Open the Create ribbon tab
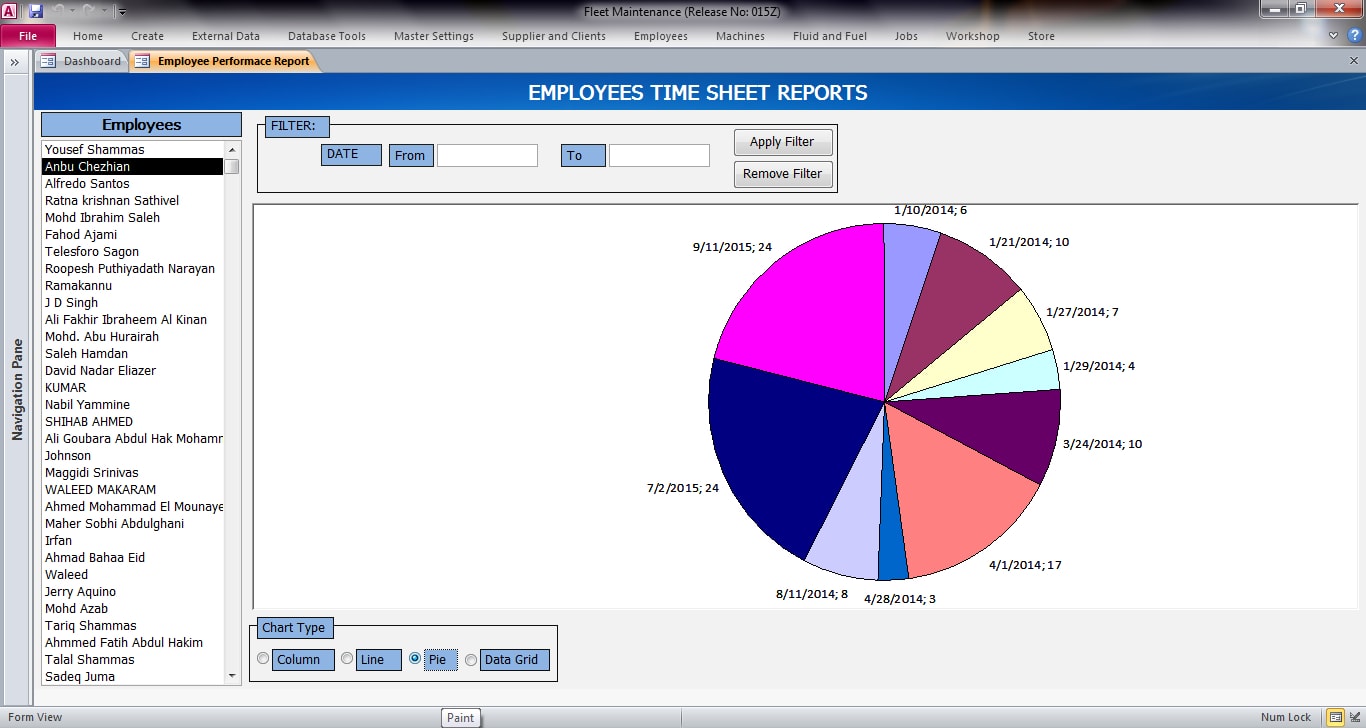Screen dimensions: 1366x728 click(147, 36)
